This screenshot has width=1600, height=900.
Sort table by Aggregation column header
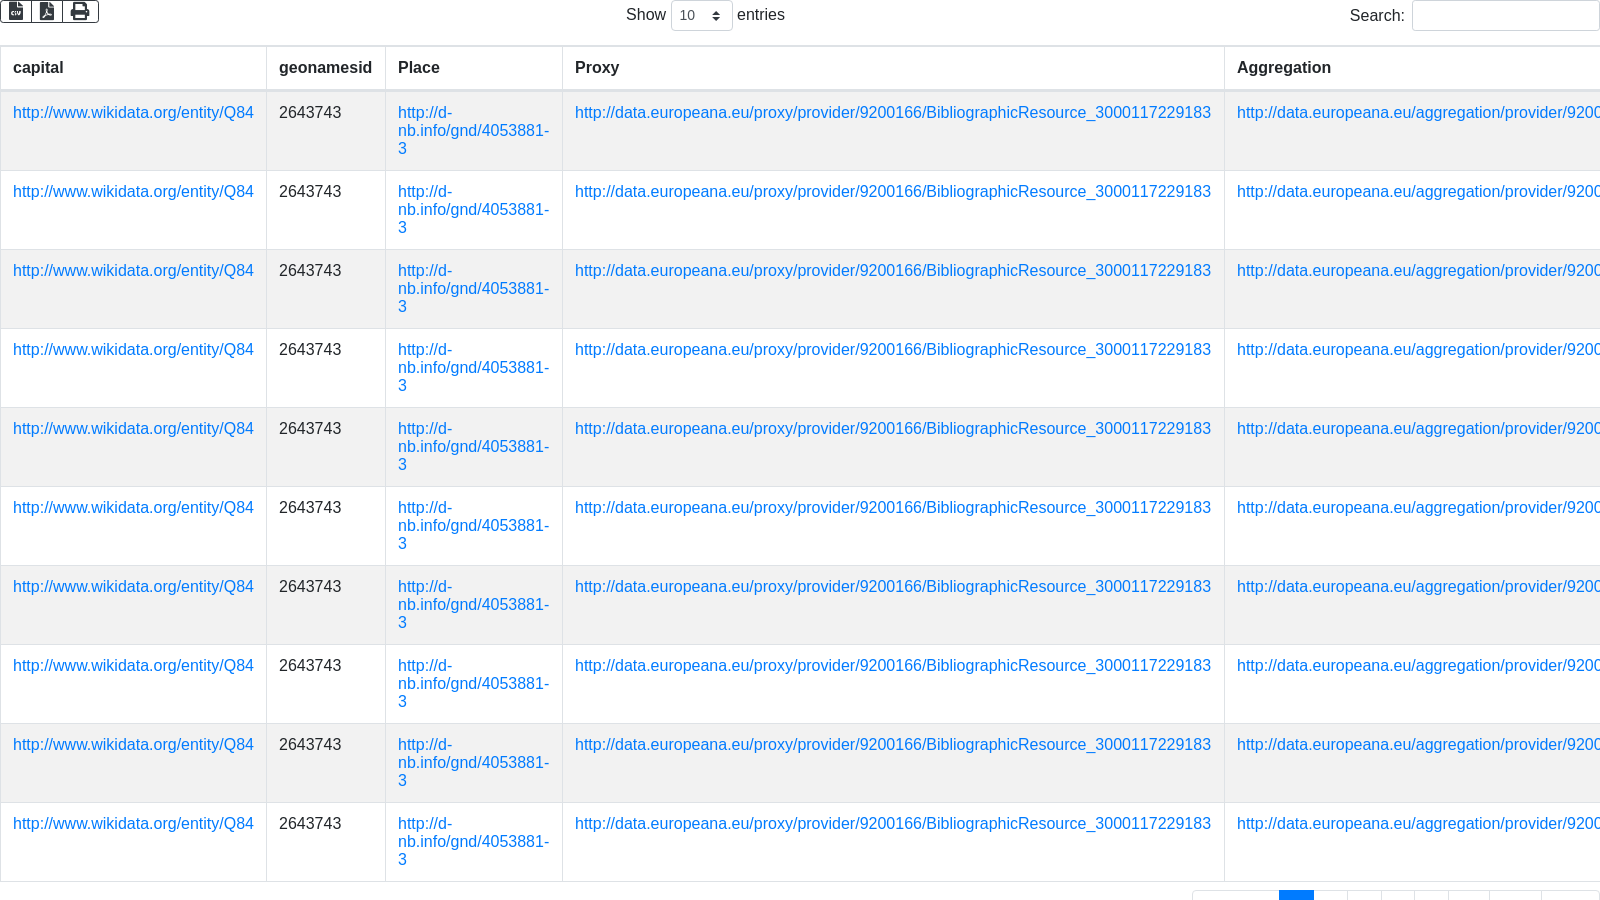[1283, 67]
